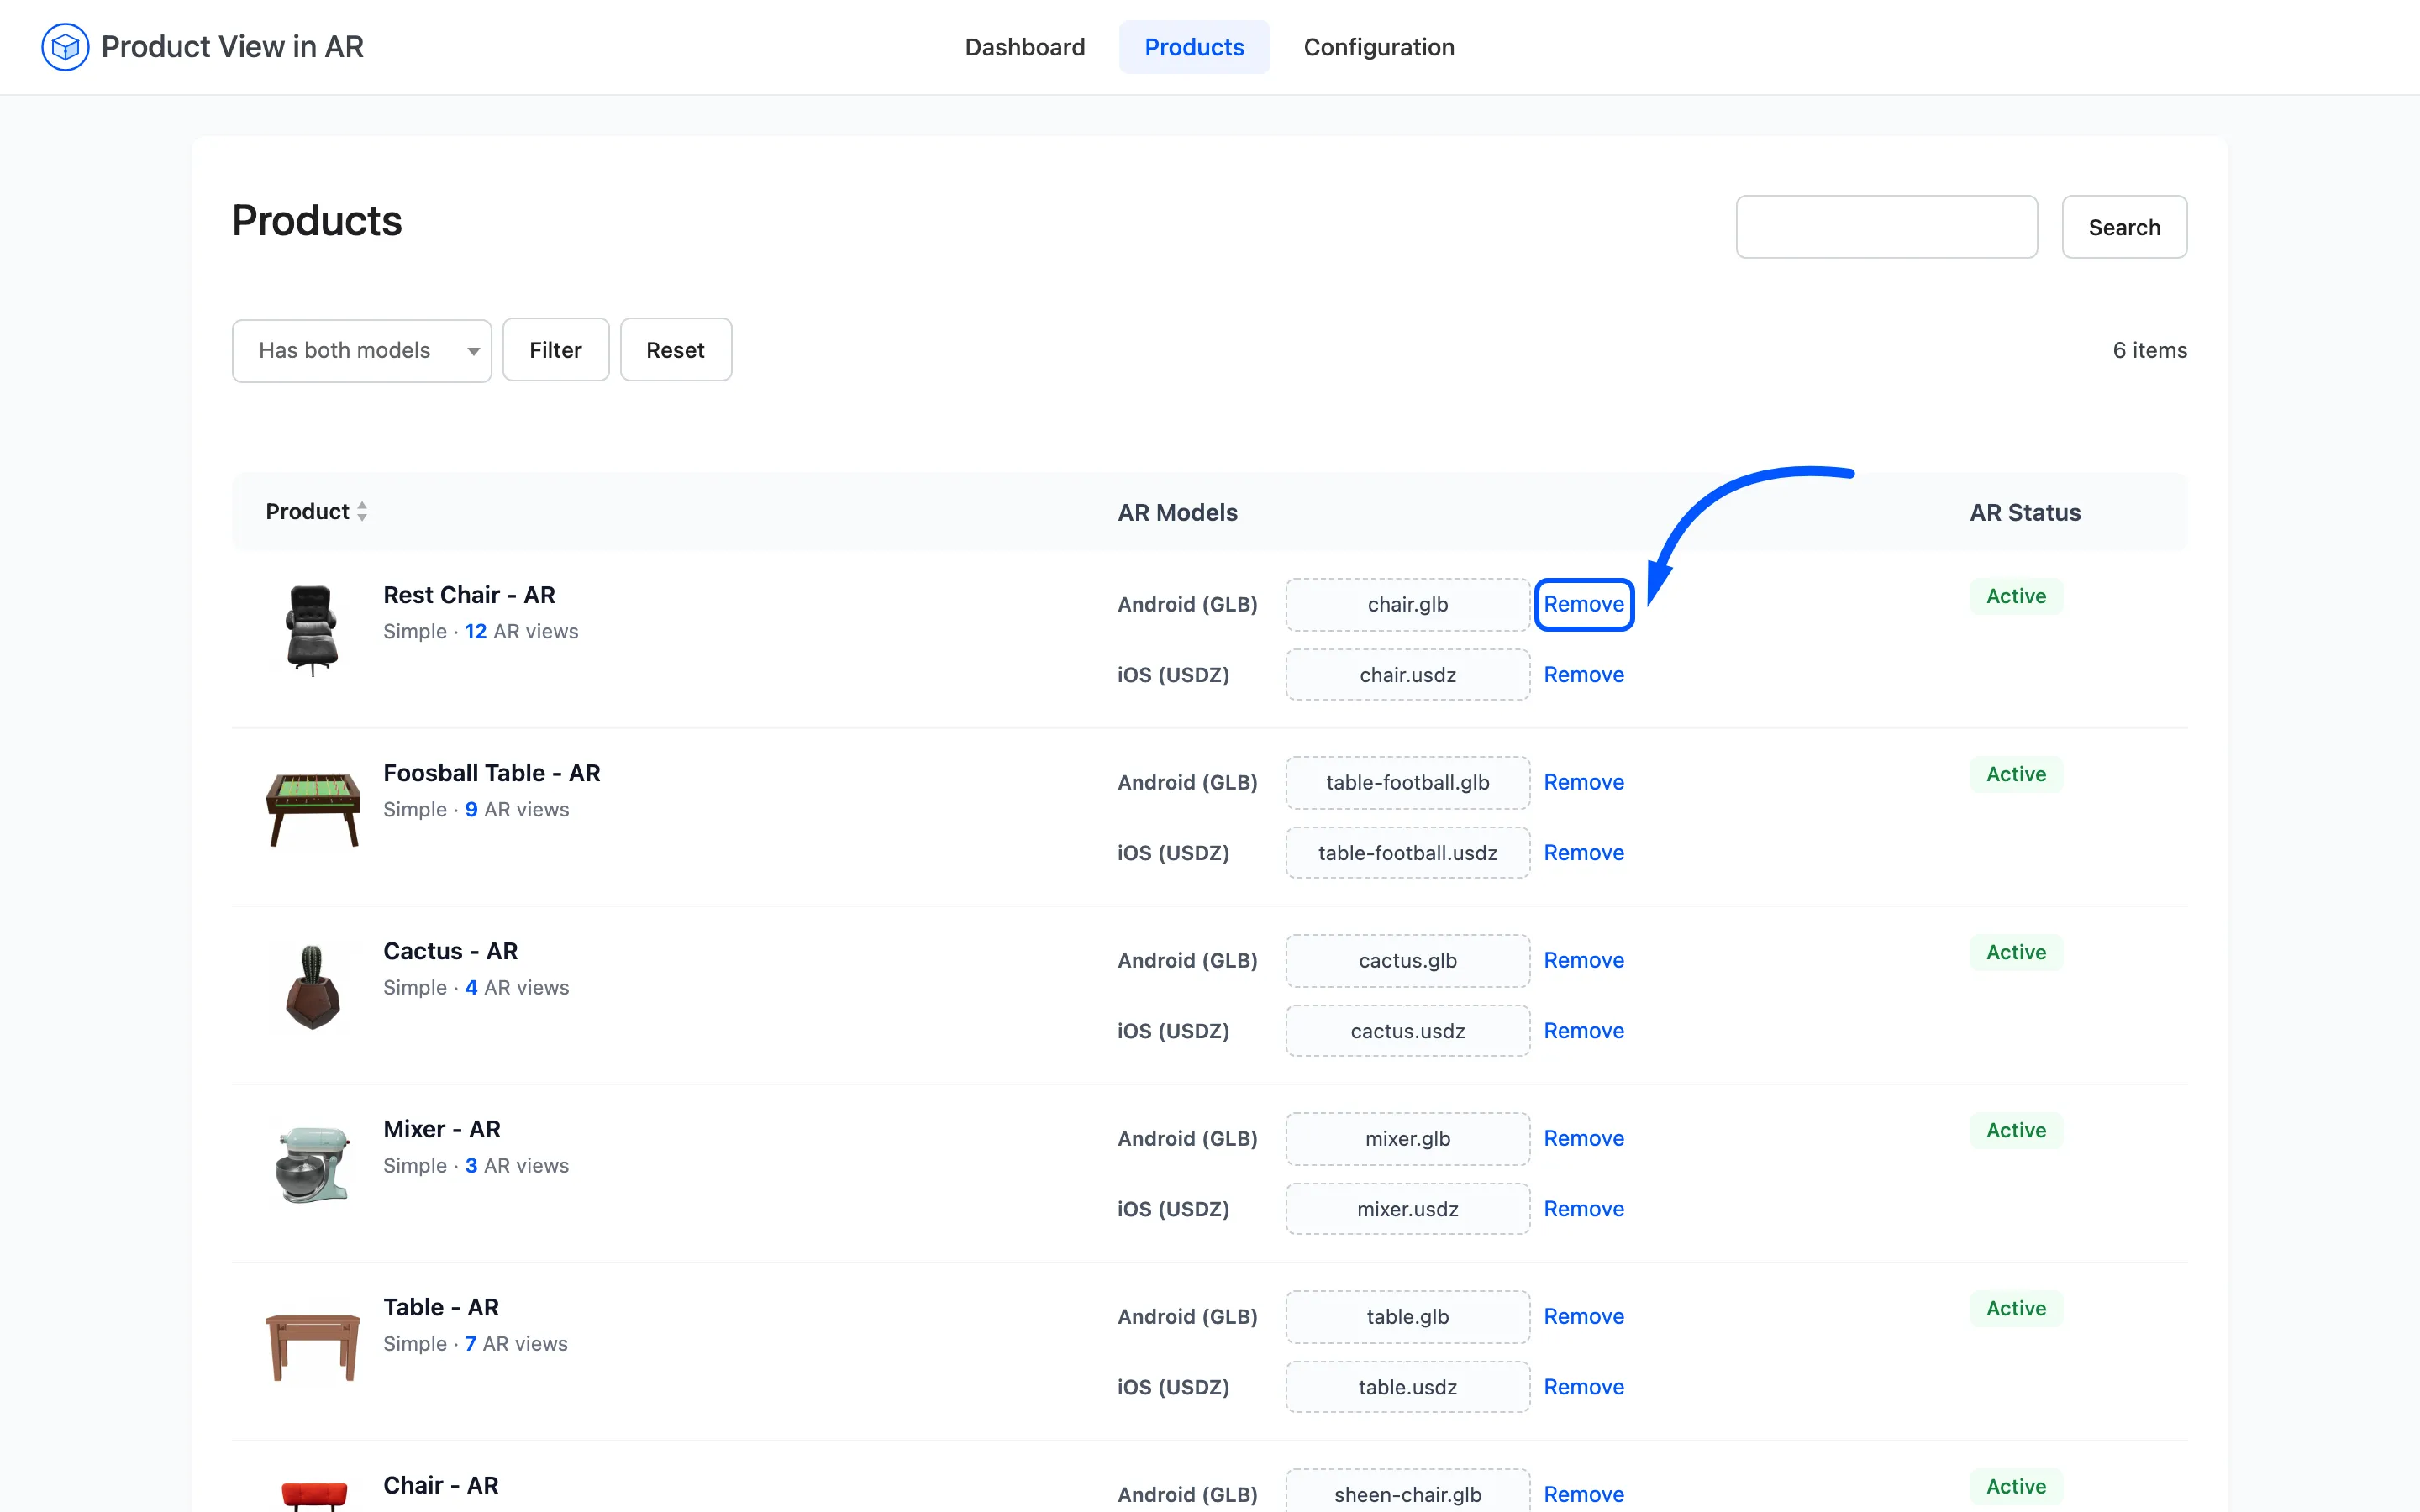2420x1512 pixels.
Task: Expand the 'Has both models' filter dropdown
Action: 362,350
